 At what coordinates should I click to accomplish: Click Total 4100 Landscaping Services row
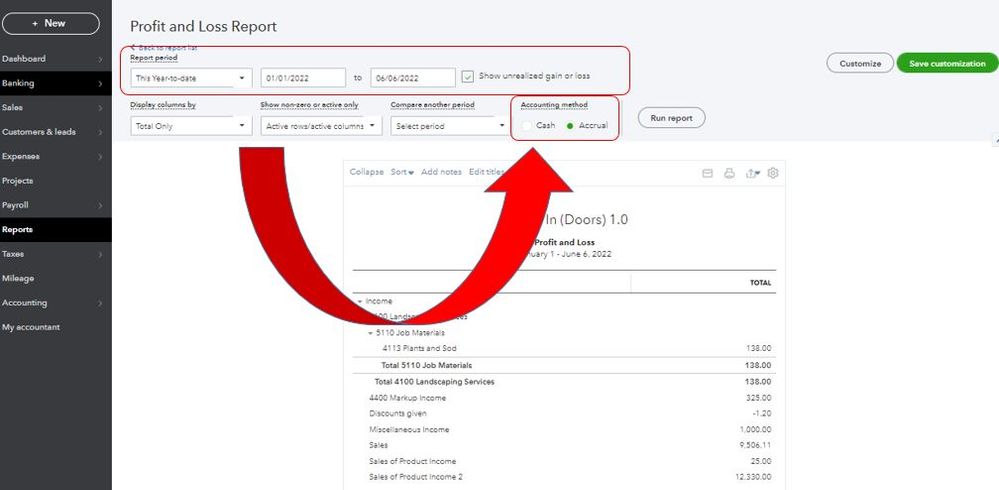564,382
